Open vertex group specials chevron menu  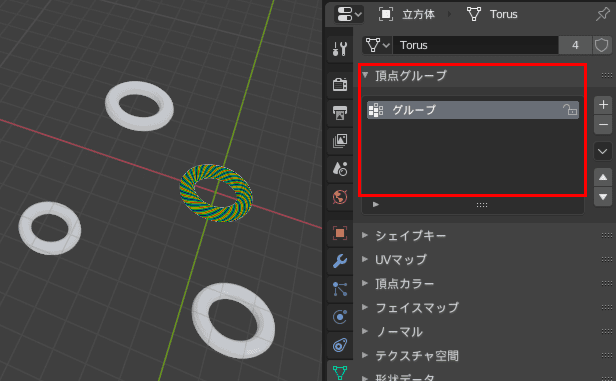point(603,151)
